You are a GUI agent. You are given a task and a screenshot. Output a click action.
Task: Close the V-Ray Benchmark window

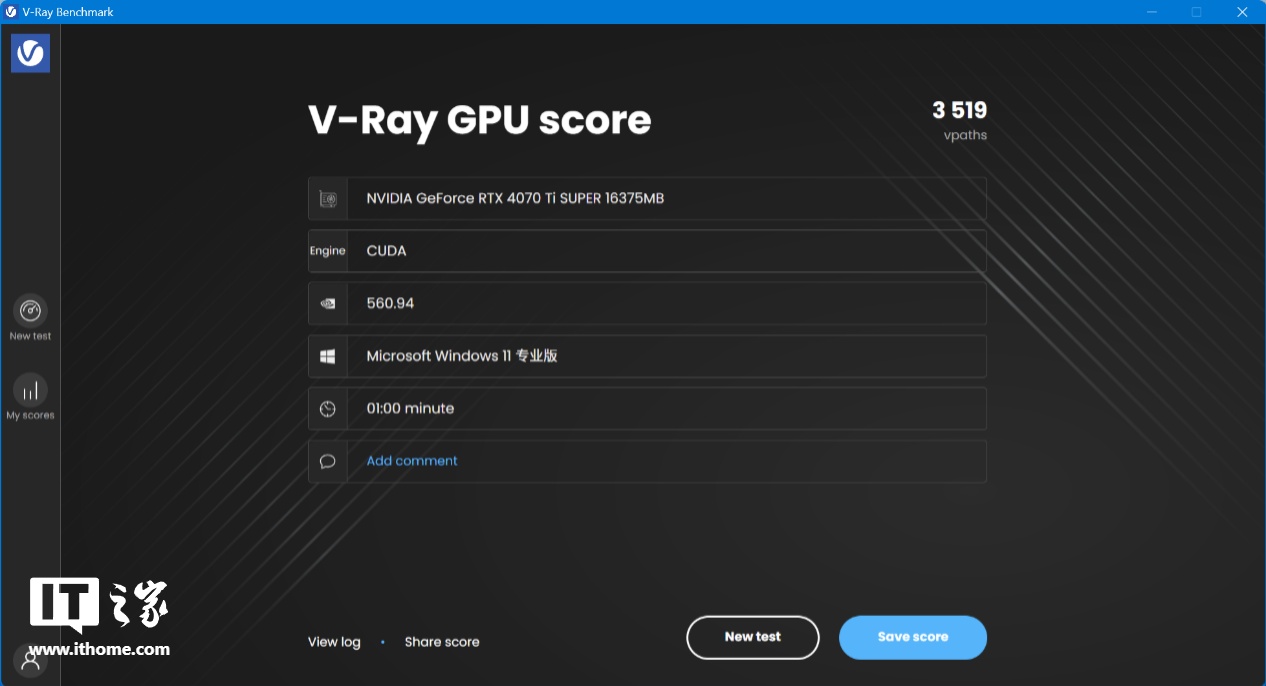point(1242,12)
